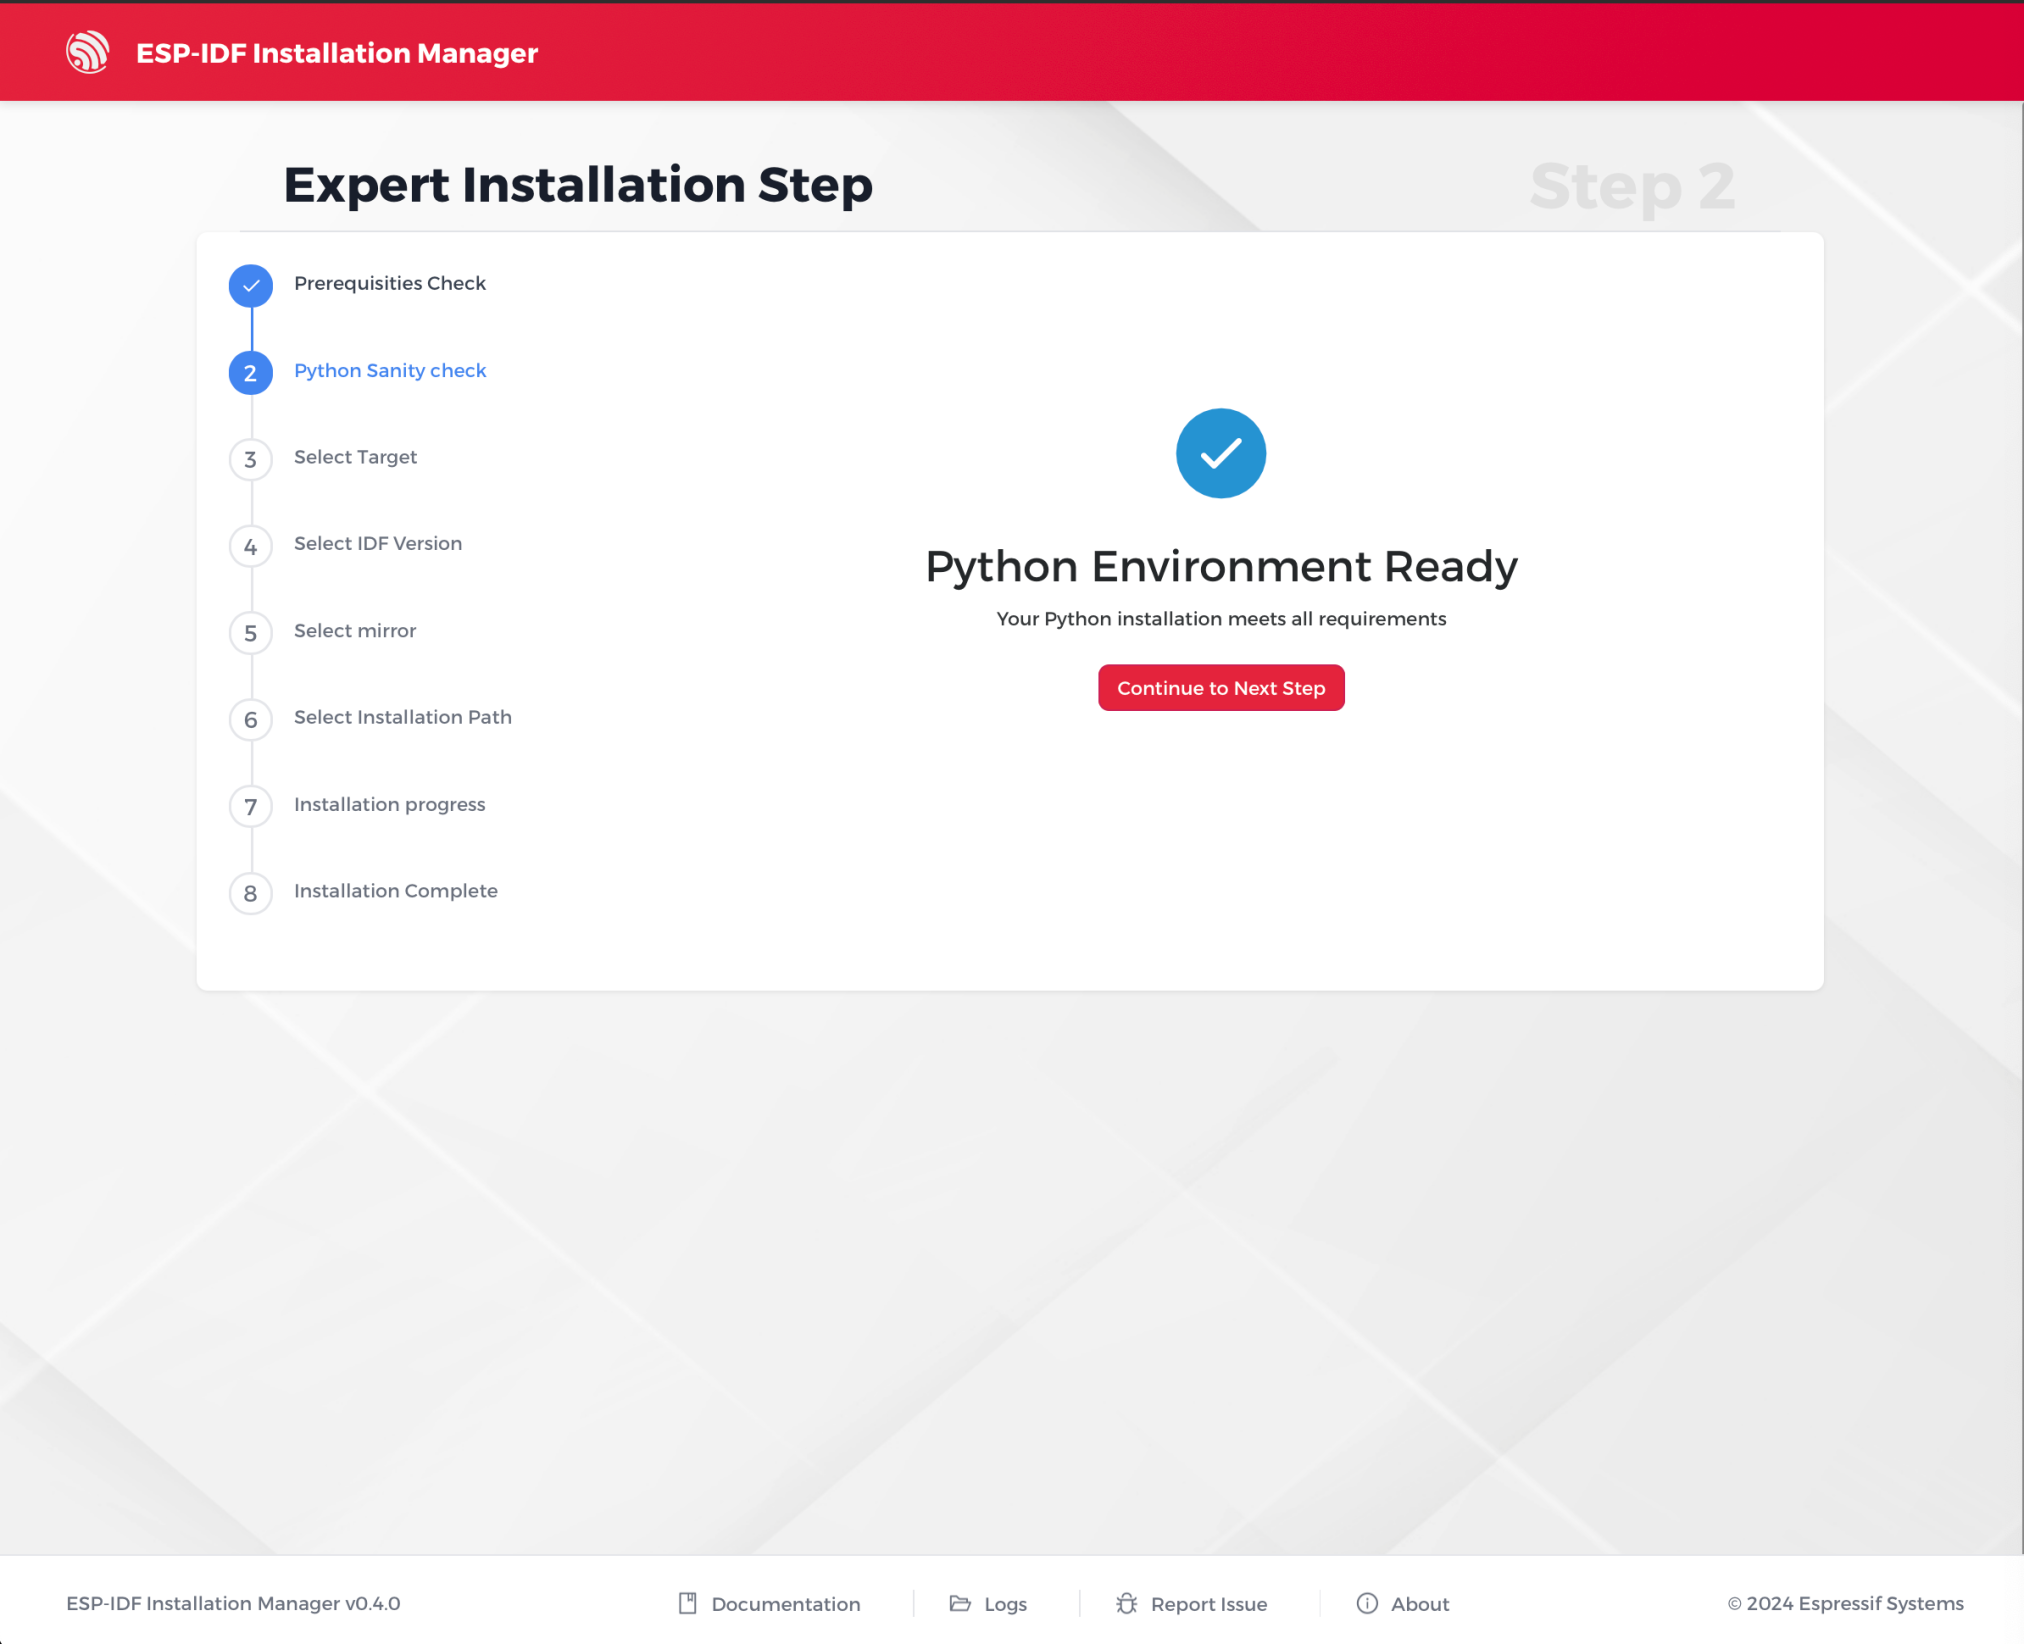Select the Report Issue link
2024x1644 pixels.
1208,1604
